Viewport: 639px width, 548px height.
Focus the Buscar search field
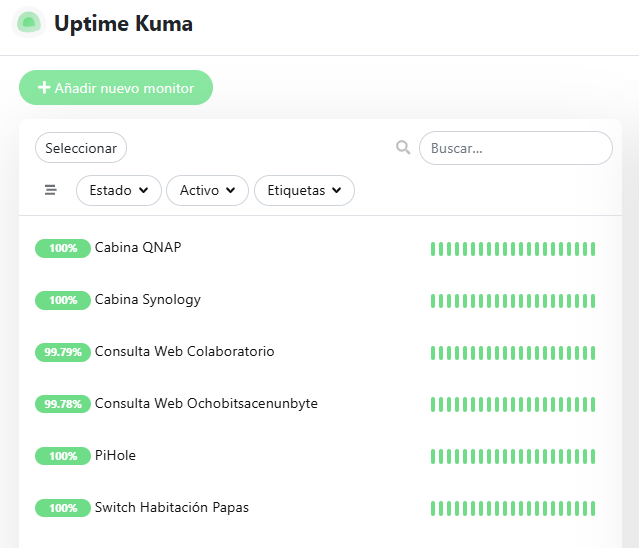tap(515, 148)
